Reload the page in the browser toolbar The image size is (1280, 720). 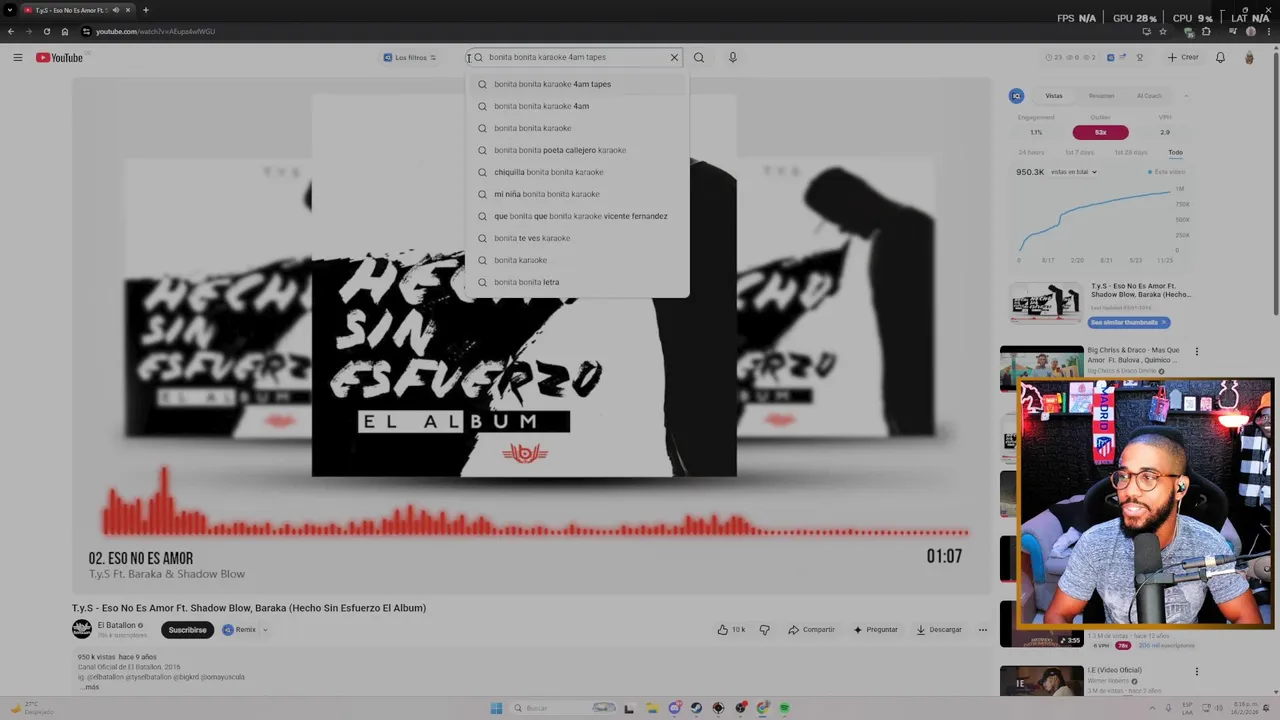(46, 31)
